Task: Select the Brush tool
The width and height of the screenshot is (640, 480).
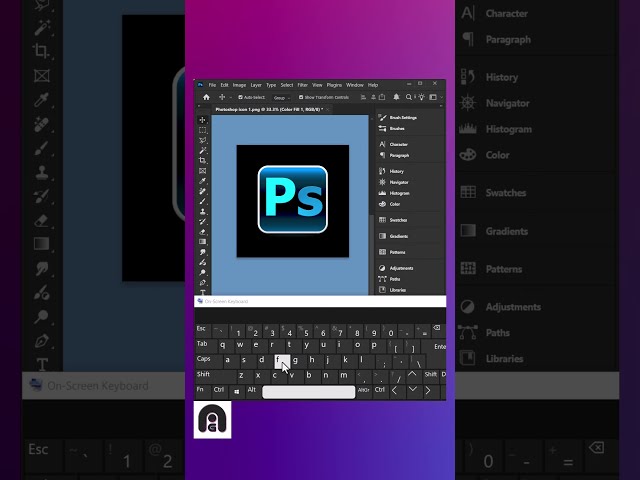Action: 202,201
